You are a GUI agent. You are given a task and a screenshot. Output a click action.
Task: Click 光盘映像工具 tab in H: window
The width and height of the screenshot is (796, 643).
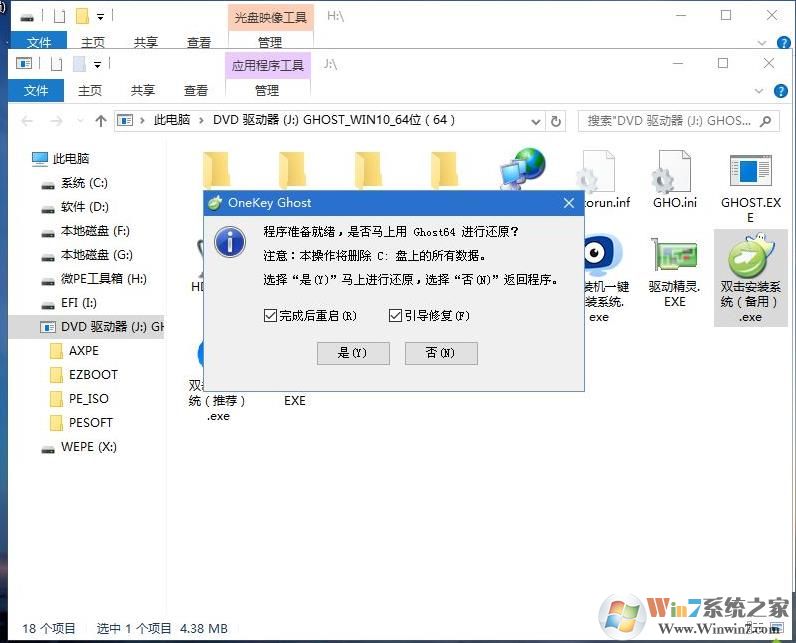pos(271,17)
